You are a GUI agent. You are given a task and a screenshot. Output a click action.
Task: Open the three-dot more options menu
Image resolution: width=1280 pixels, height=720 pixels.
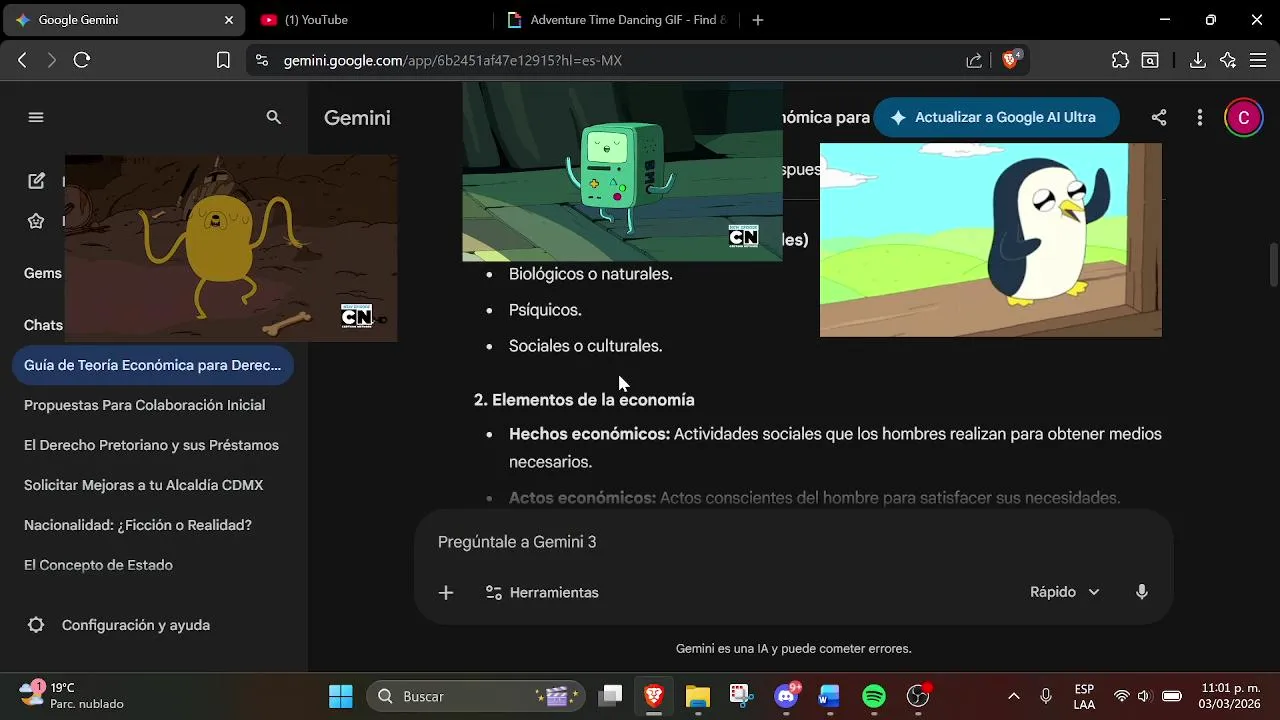pos(1200,117)
